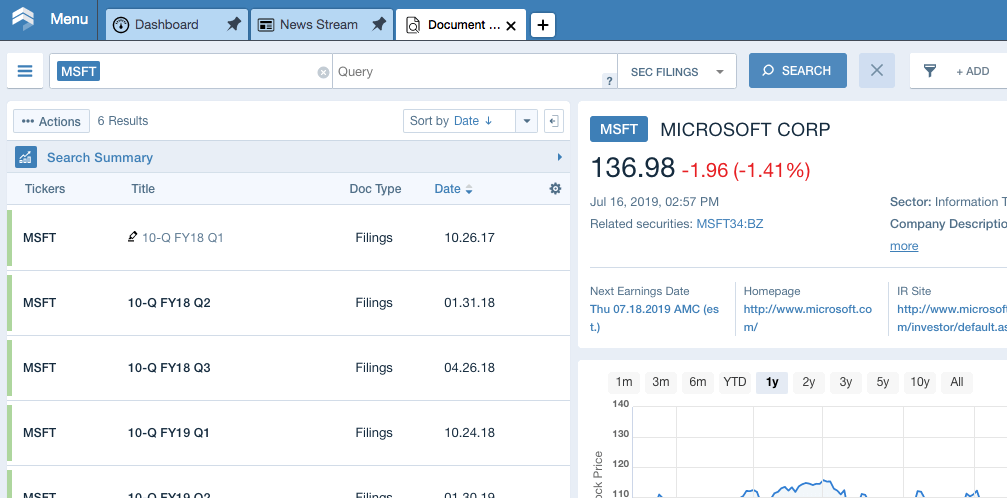Set chart range to 3m
Viewport: 1007px width, 498px height.
coord(661,382)
